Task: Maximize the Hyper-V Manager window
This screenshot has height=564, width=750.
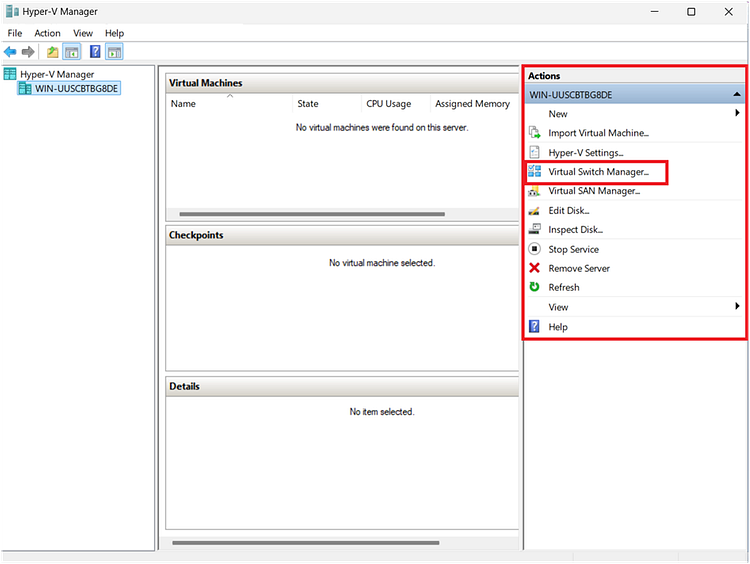Action: click(x=691, y=11)
